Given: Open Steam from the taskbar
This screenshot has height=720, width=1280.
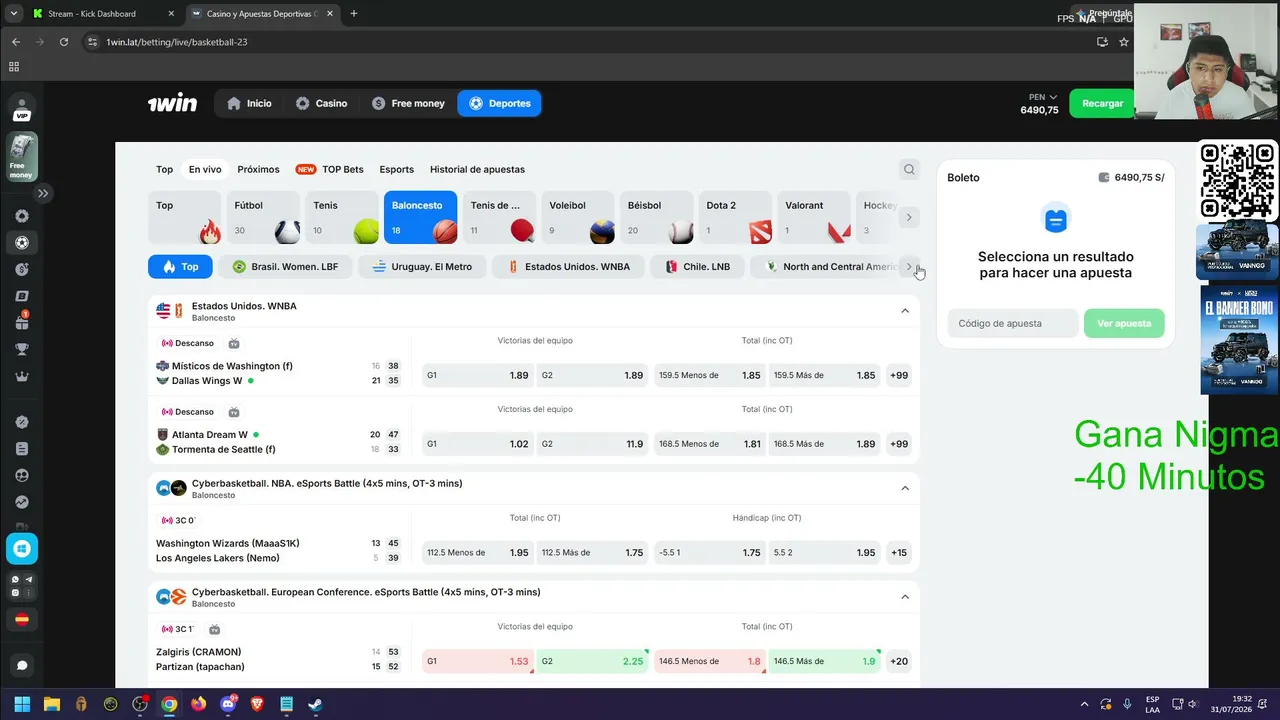Looking at the screenshot, I should tap(315, 704).
